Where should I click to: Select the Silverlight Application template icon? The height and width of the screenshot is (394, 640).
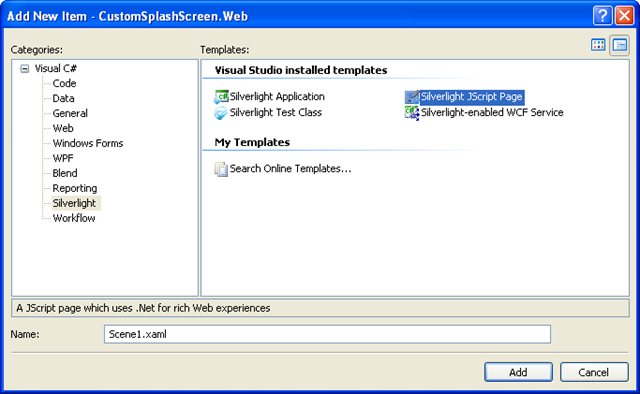coord(221,97)
